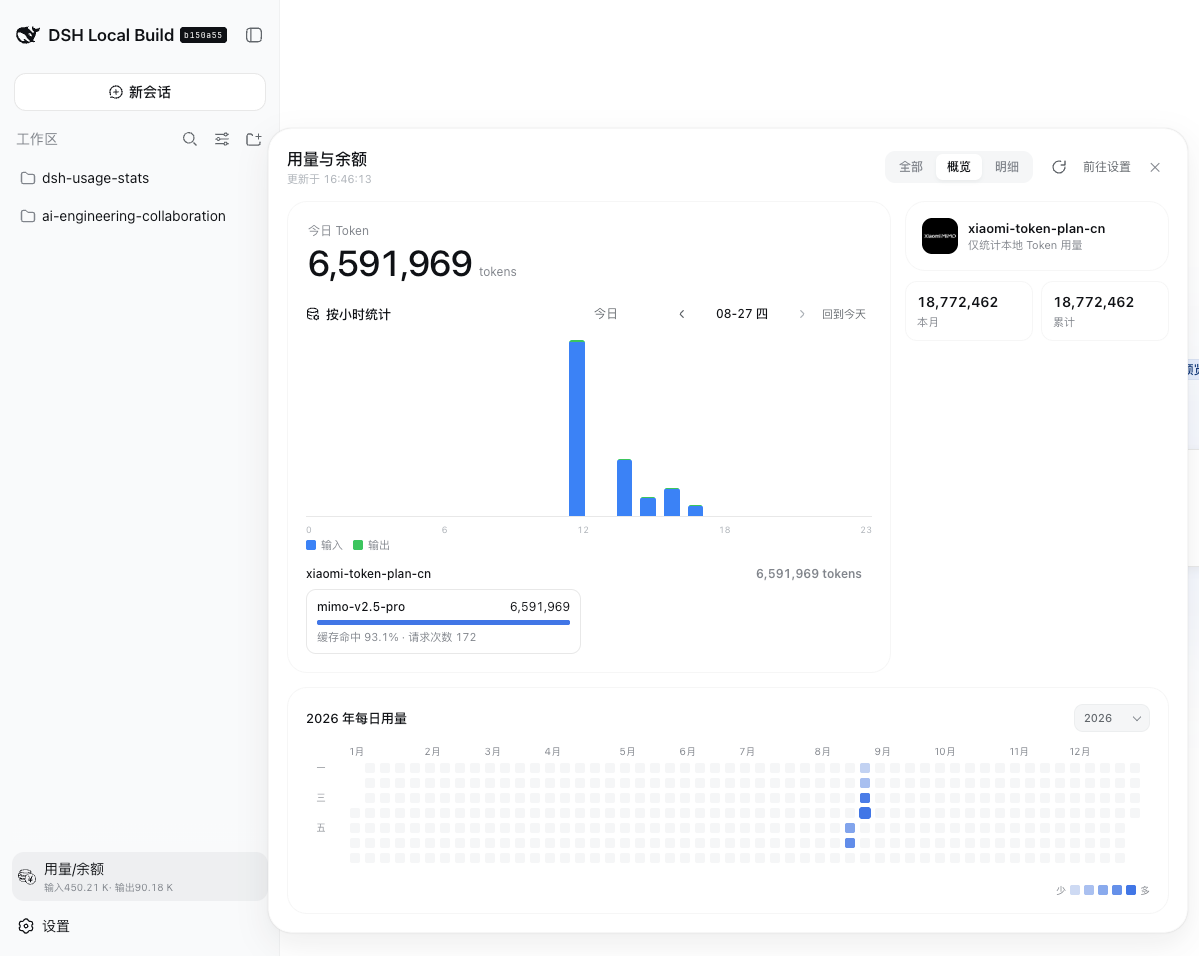Go to previous day with left chevron
The image size is (1199, 956).
click(682, 314)
